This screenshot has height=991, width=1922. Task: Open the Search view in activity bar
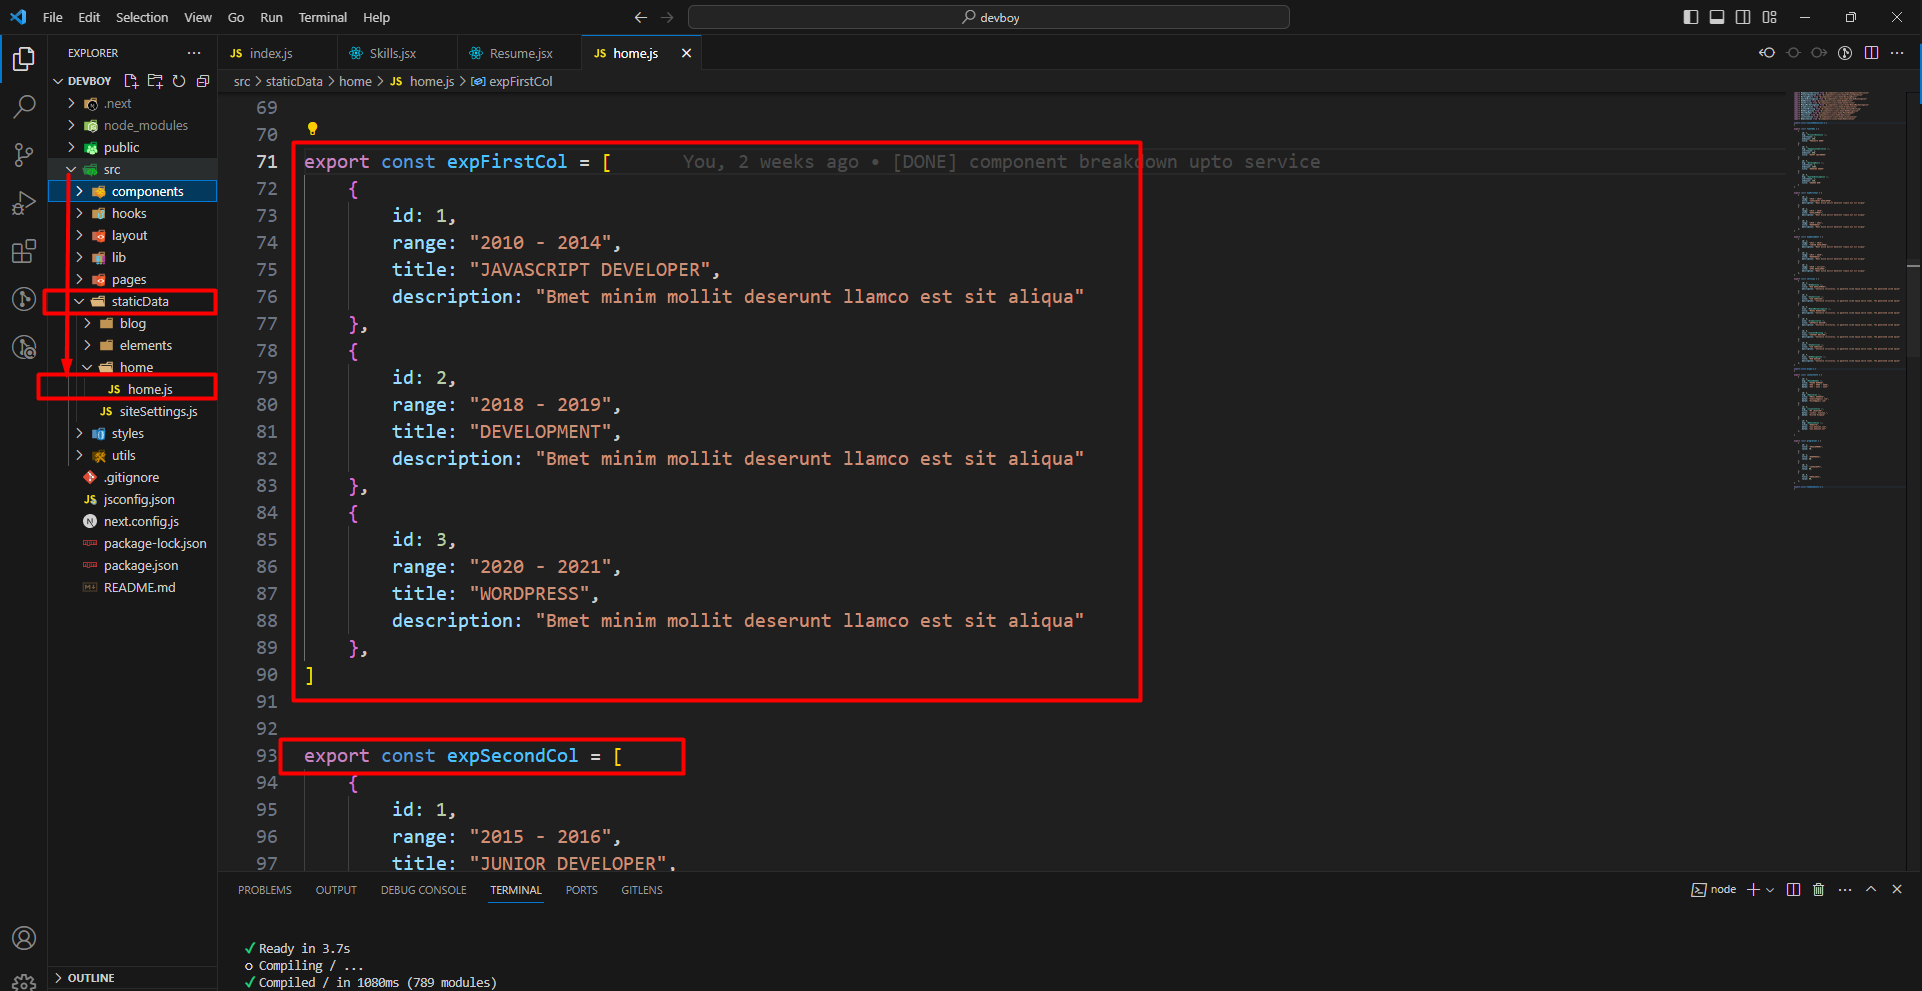pos(24,106)
